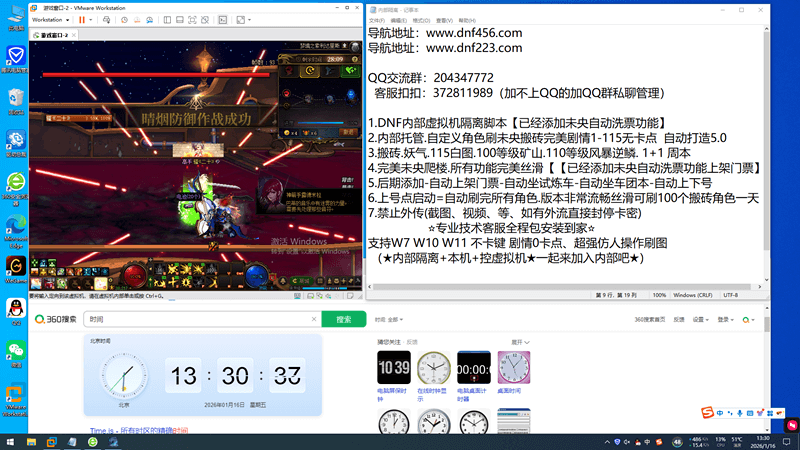The image size is (800, 450).
Task: Open the Microsoft Edge desktop icon
Action: 16,225
